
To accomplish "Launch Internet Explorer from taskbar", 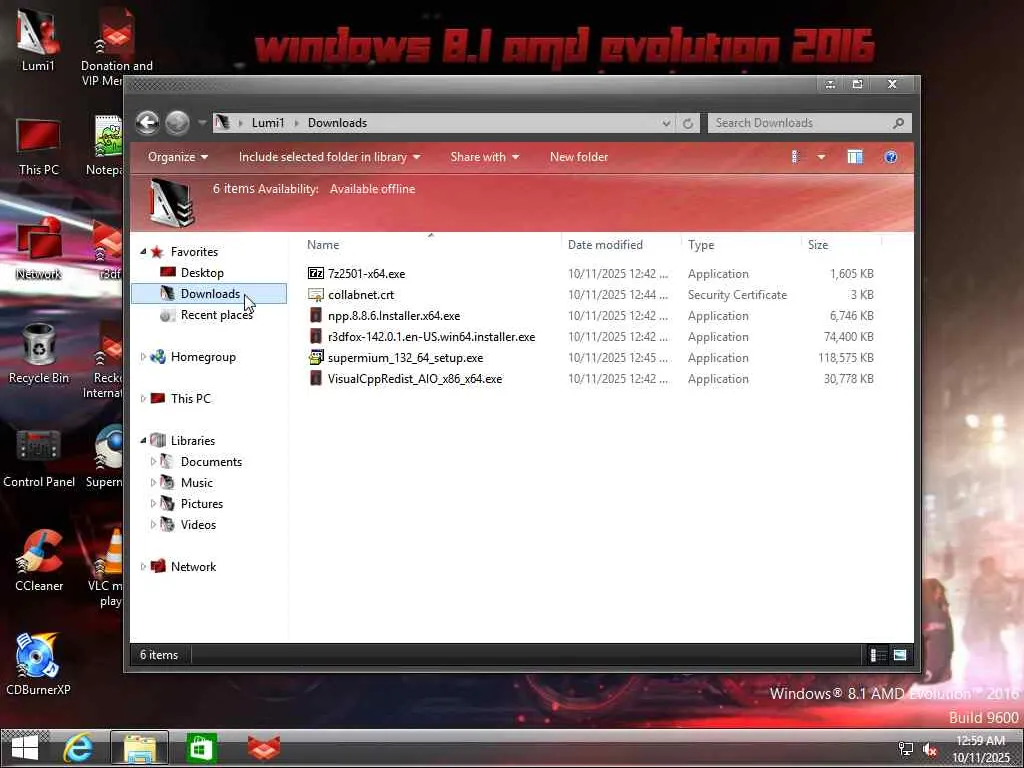I will tap(78, 748).
